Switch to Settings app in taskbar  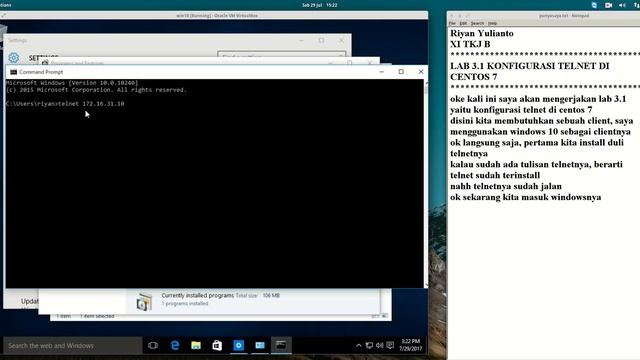pyautogui.click(x=238, y=345)
